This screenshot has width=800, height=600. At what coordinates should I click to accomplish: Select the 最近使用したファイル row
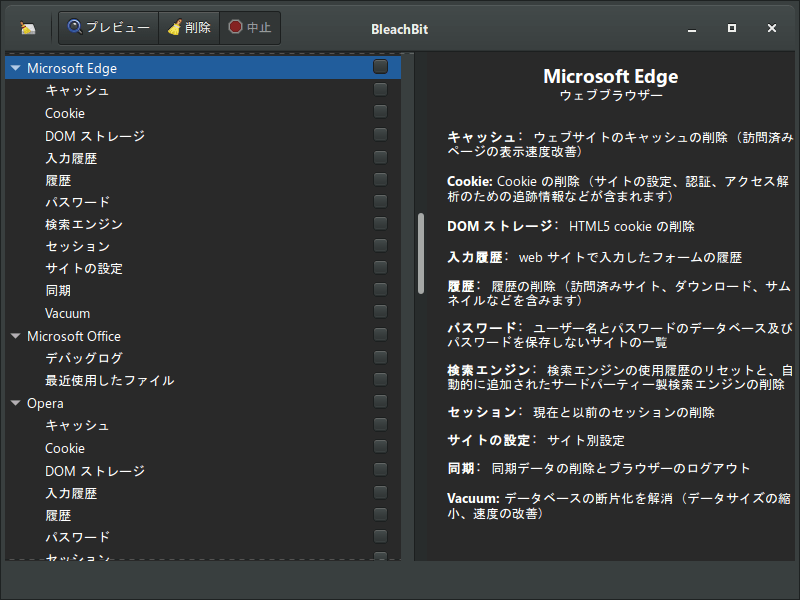(x=203, y=381)
